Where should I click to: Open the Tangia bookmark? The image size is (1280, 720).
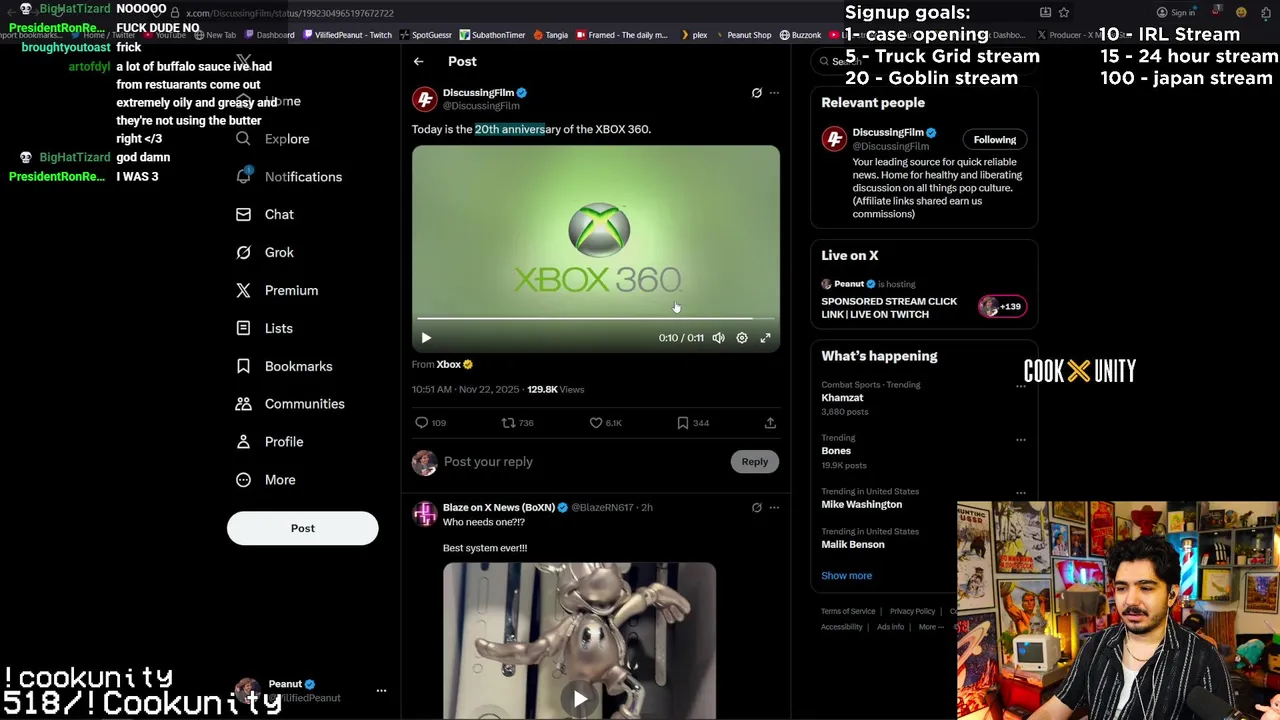click(551, 35)
